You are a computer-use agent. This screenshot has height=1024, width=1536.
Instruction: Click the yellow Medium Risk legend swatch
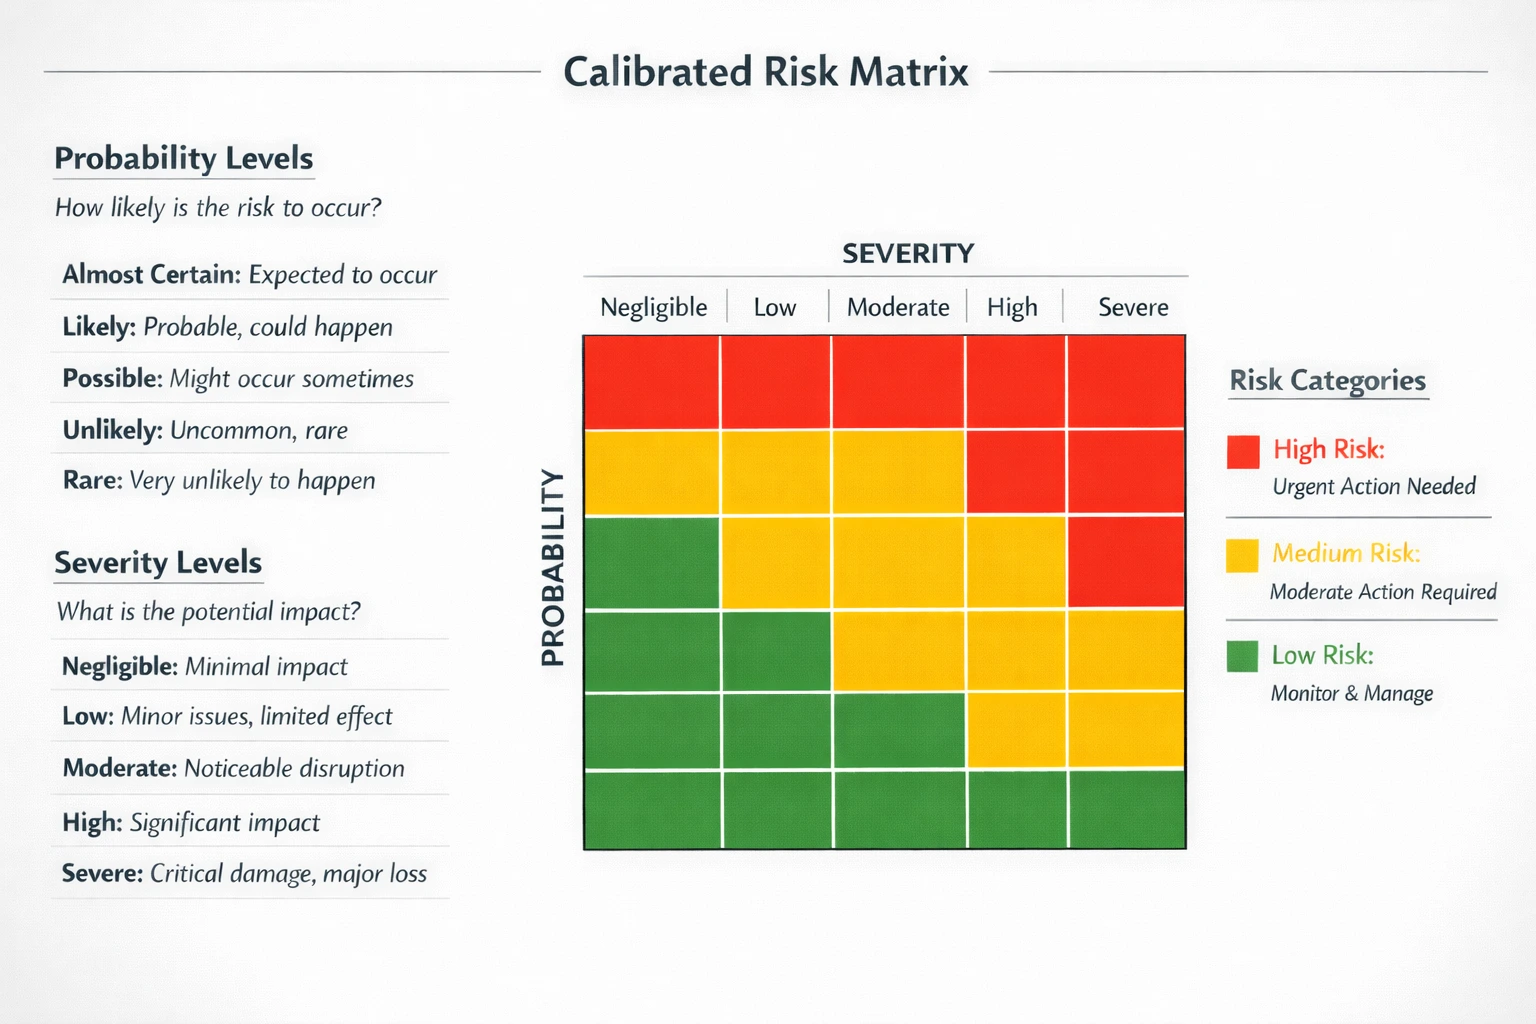[x=1242, y=555]
